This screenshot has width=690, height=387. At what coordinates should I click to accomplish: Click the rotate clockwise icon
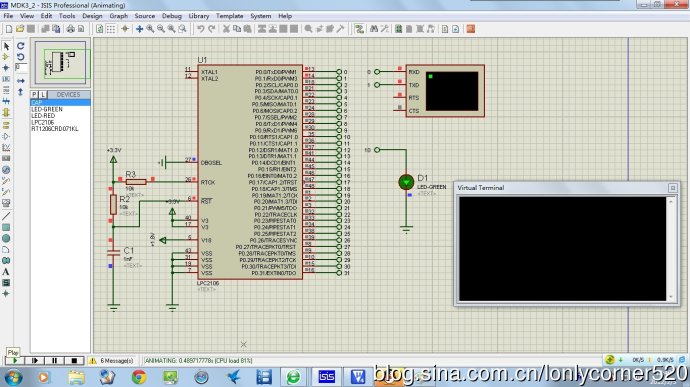tap(21, 46)
